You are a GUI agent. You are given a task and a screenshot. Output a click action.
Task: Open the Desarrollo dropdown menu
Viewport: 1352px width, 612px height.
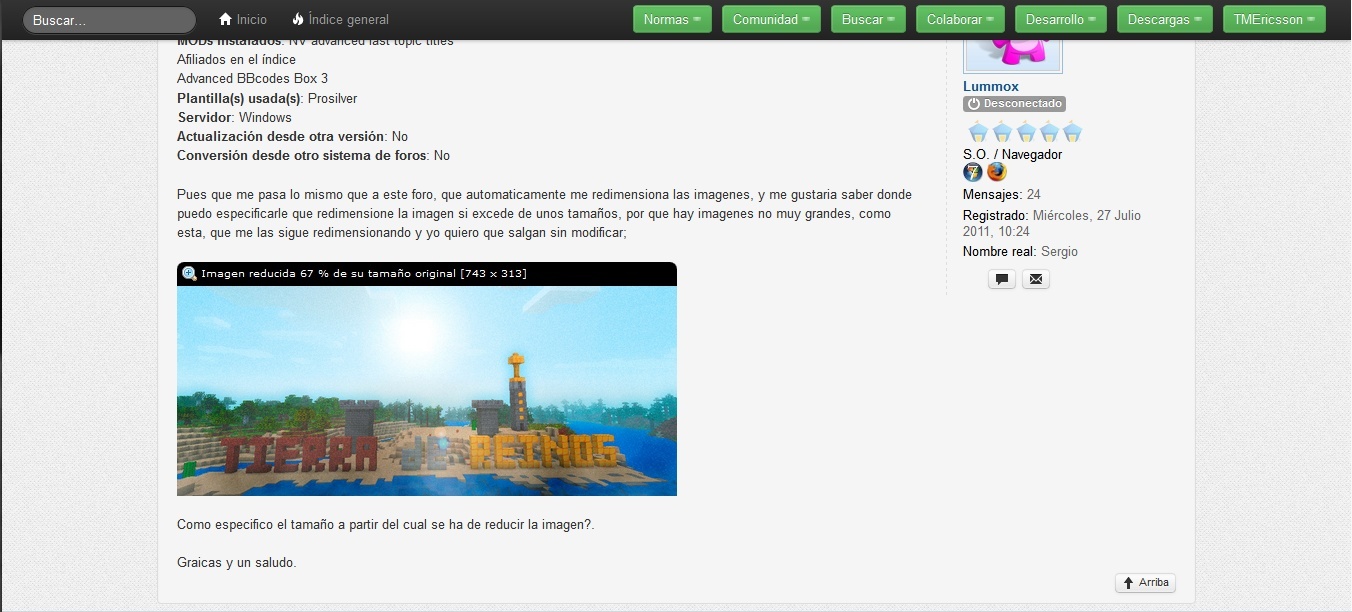pyautogui.click(x=1060, y=19)
